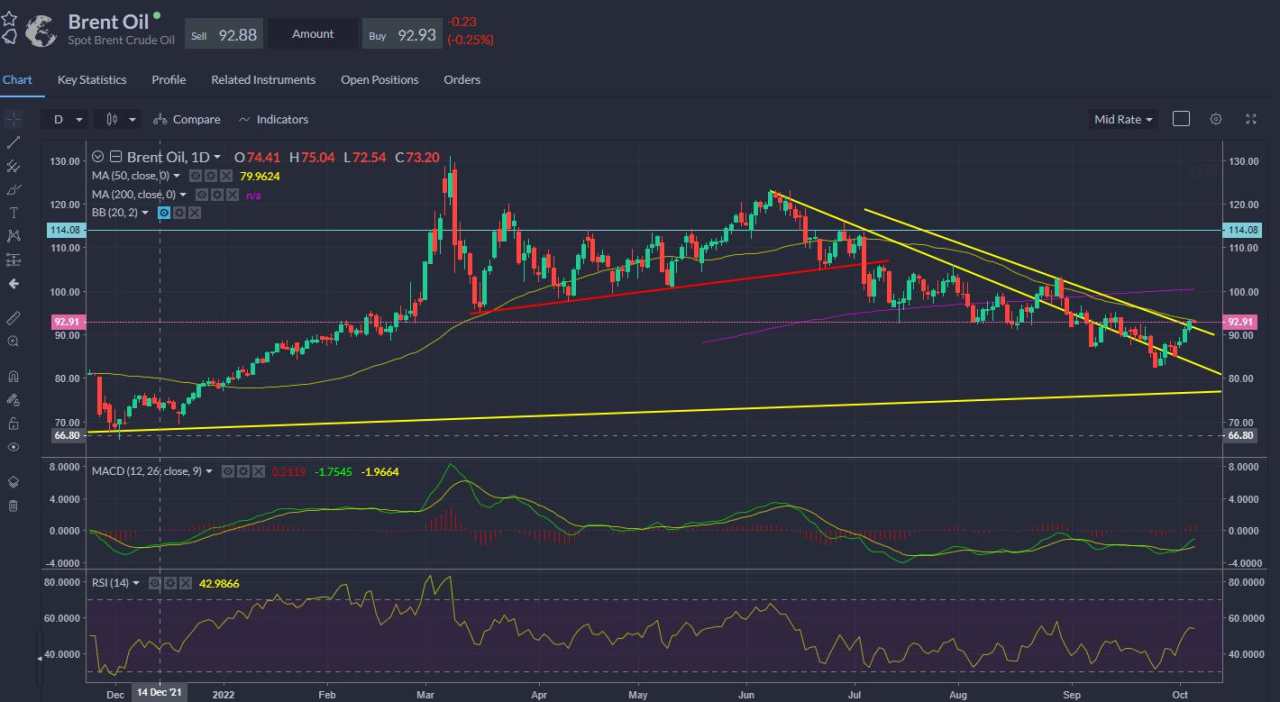The height and width of the screenshot is (702, 1280).
Task: Open the Key Statistics tab
Action: point(92,80)
